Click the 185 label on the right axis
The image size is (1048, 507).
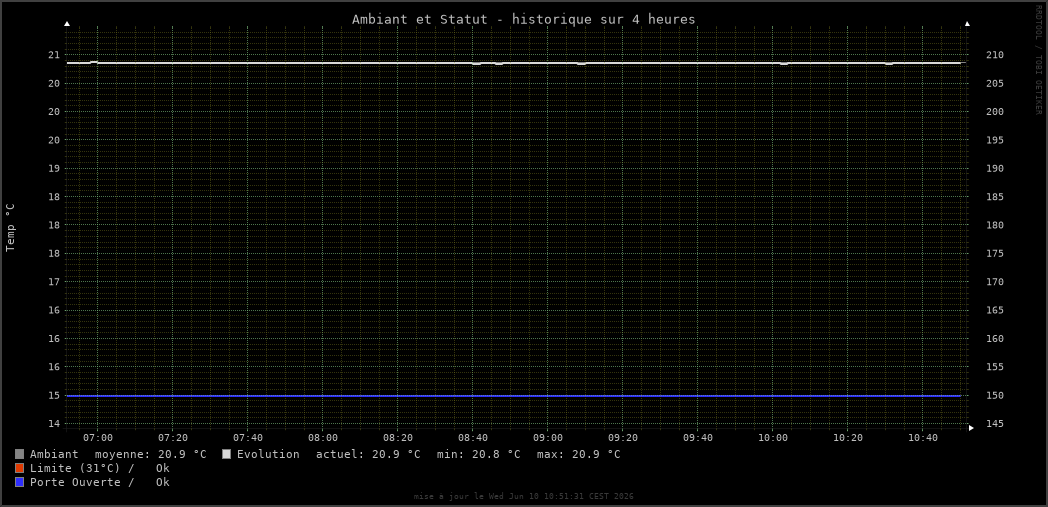(x=995, y=197)
